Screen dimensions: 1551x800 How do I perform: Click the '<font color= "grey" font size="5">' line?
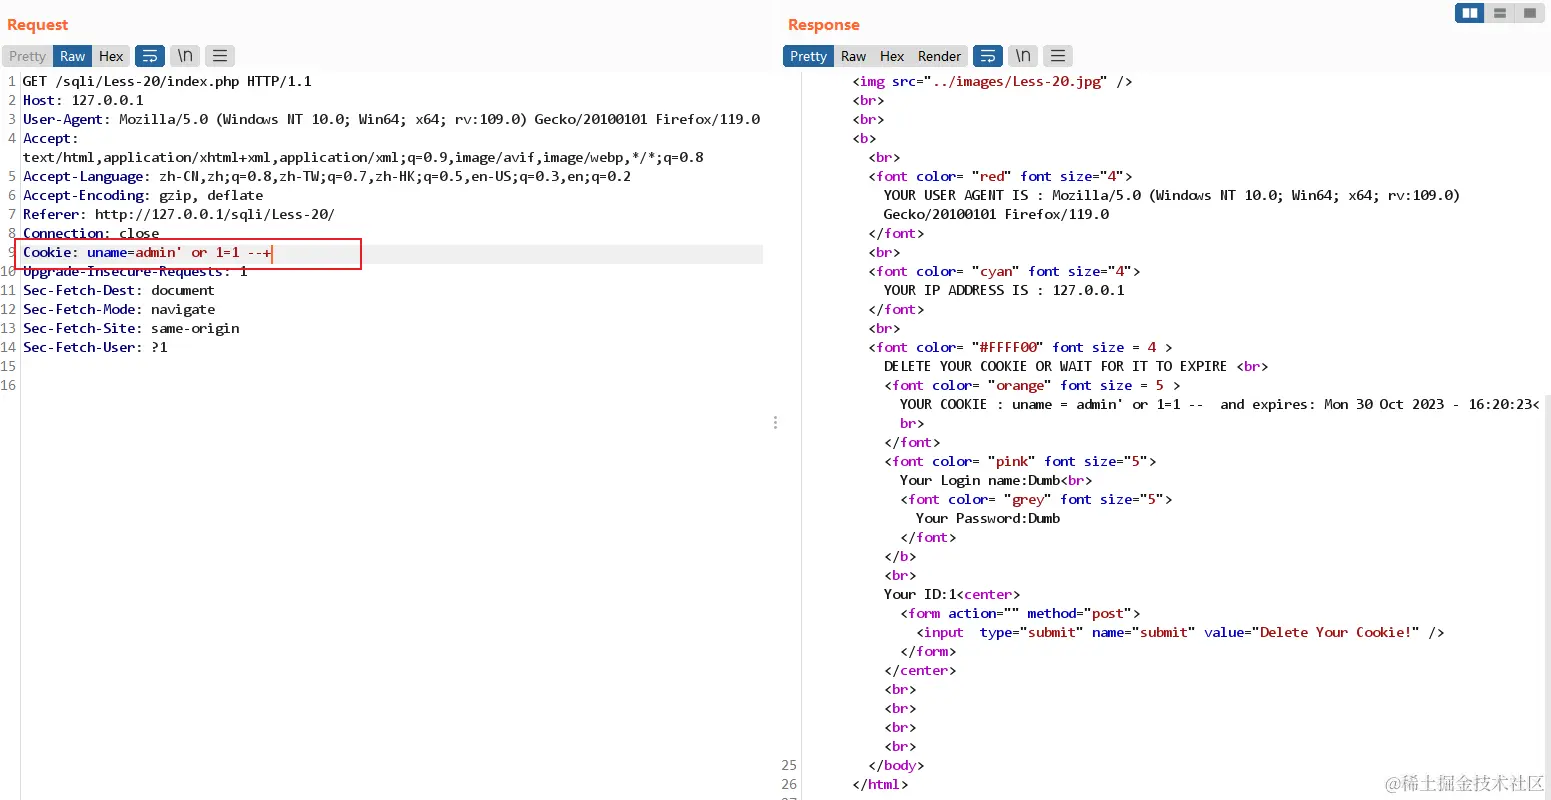pos(1036,499)
